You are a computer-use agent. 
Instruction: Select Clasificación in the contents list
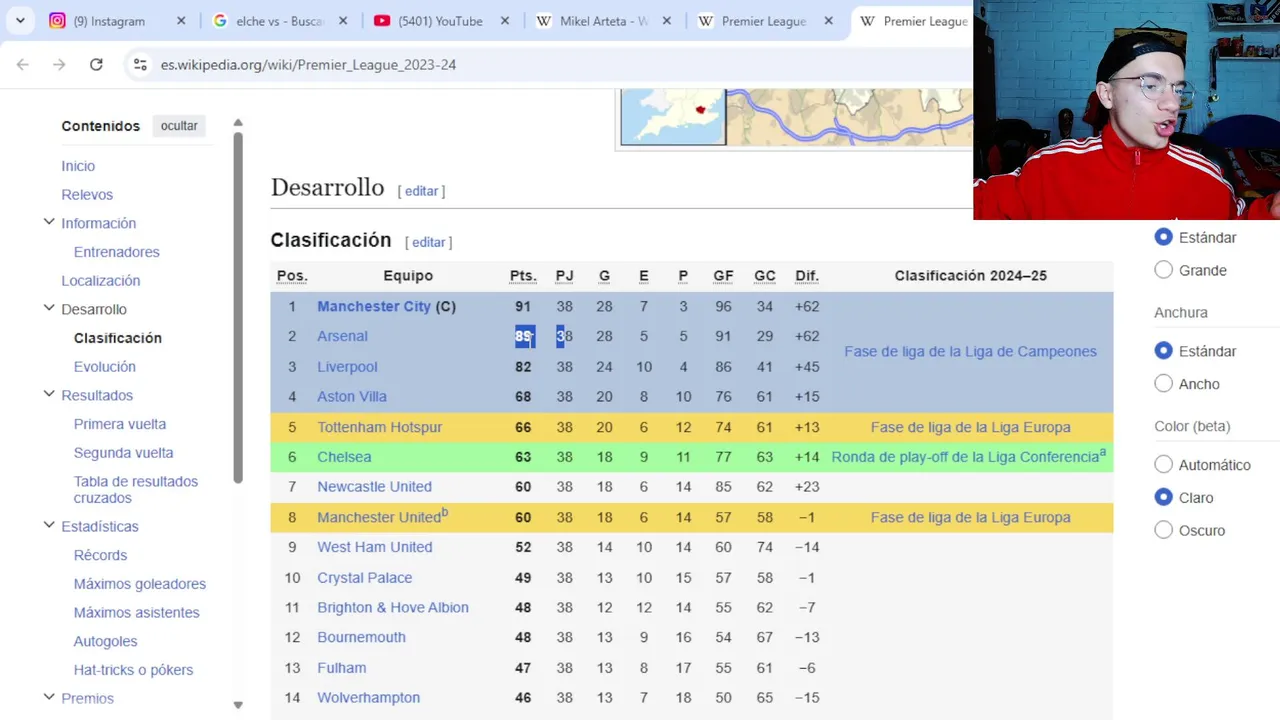coord(118,338)
